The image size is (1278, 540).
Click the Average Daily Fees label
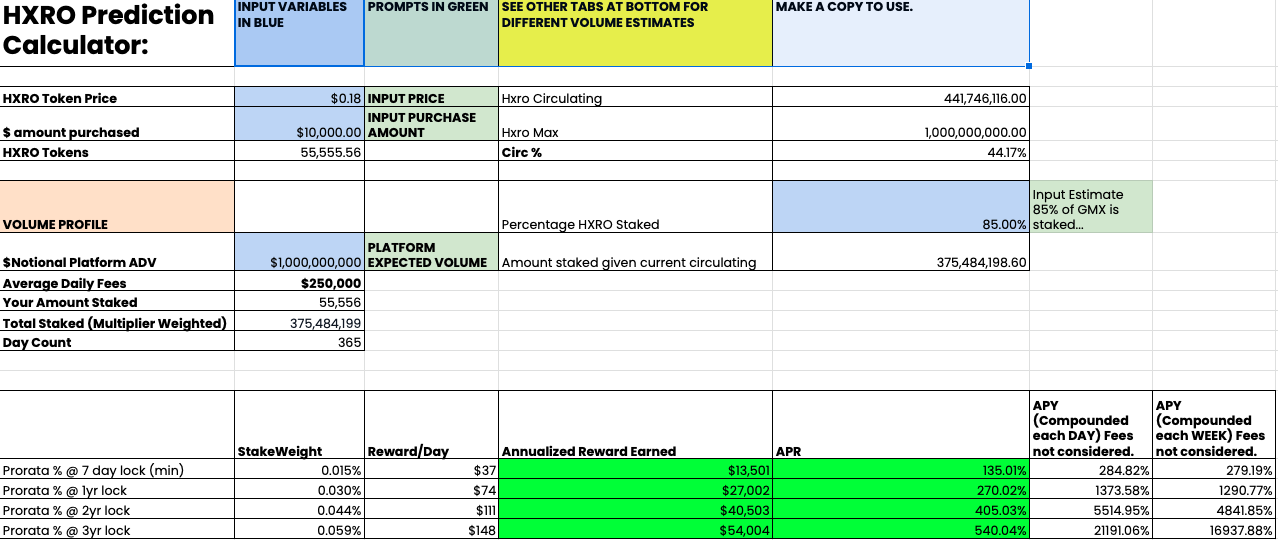(117, 283)
